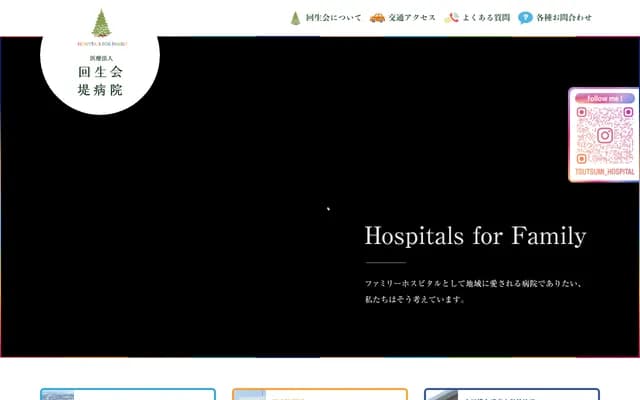Click the Instagram logo in the QR code
640x400 pixels.
tap(605, 136)
